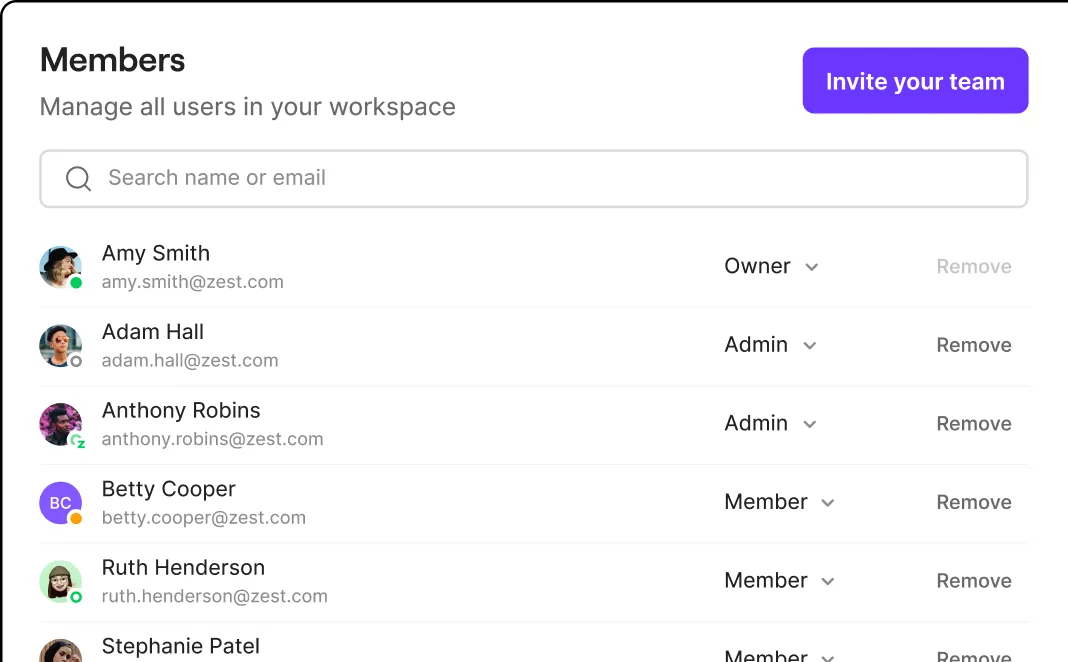
Task: Click the search magnifier icon
Action: pyautogui.click(x=78, y=179)
